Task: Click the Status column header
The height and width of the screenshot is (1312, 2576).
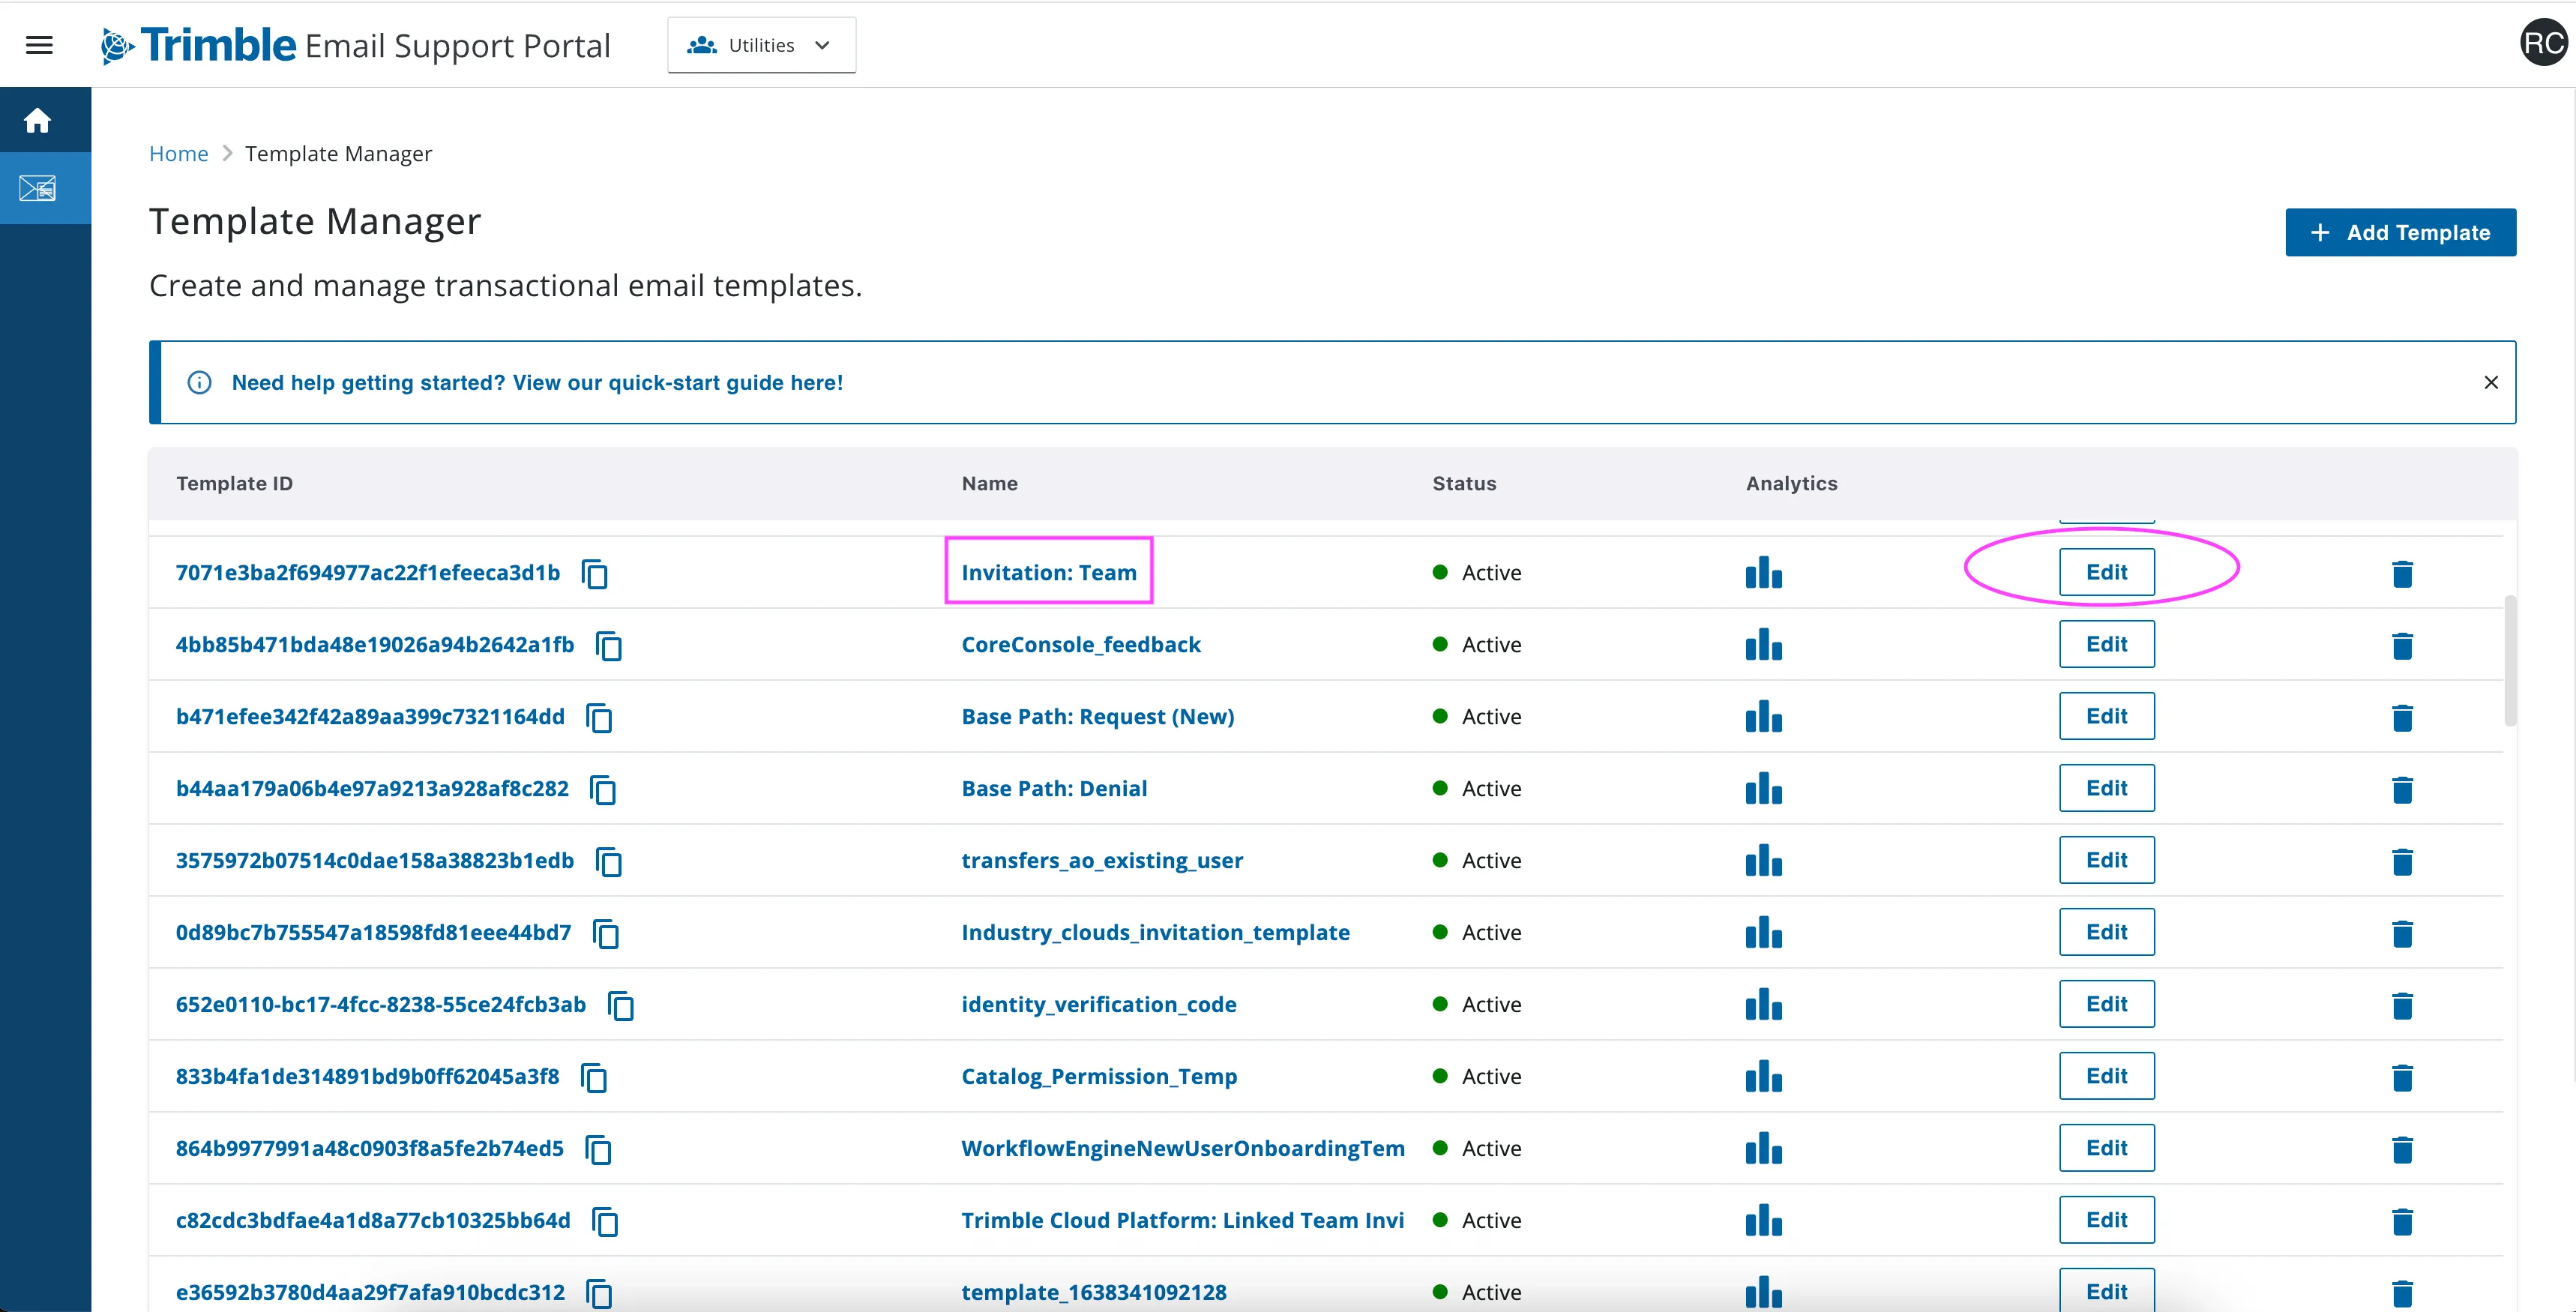Action: 1464,484
